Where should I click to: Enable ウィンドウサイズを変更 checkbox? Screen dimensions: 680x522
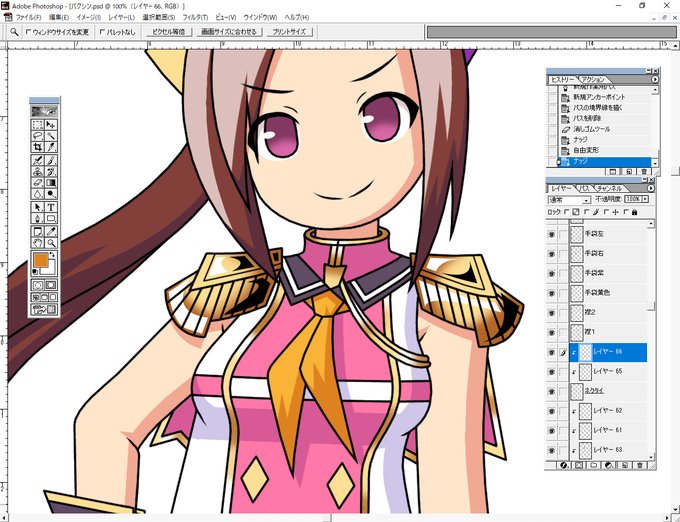(29, 32)
